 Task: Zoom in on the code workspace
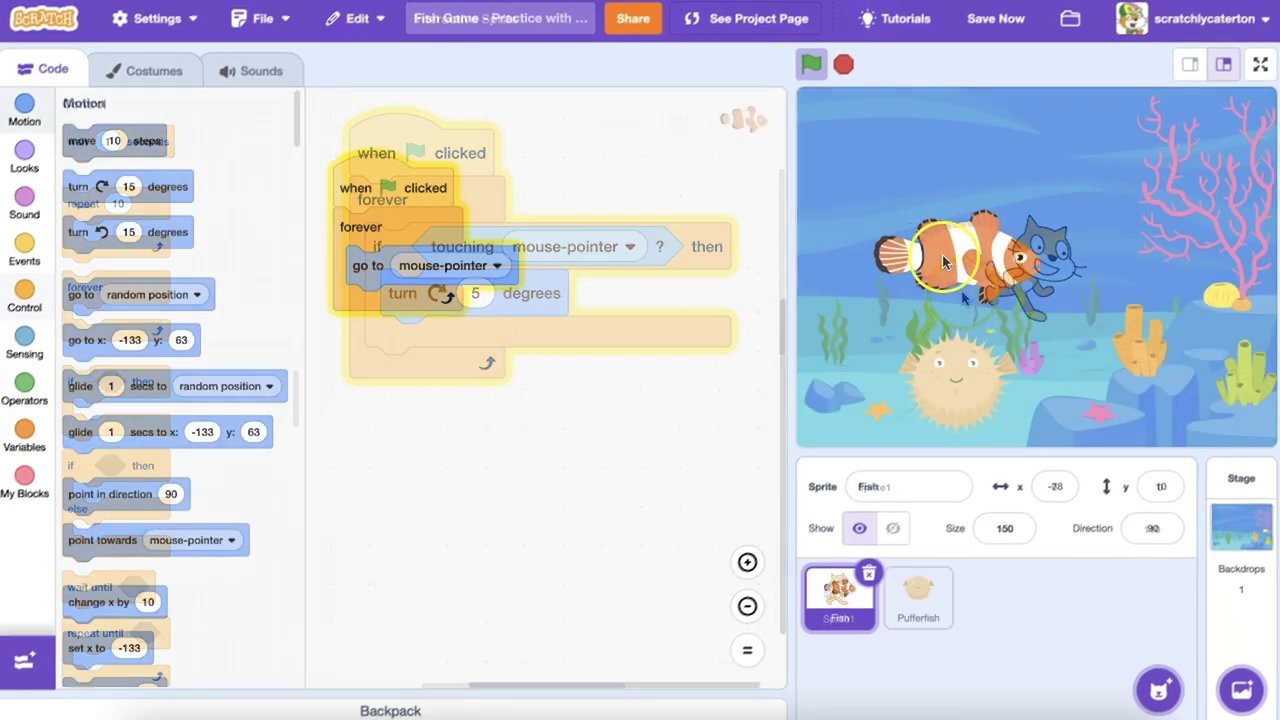747,562
